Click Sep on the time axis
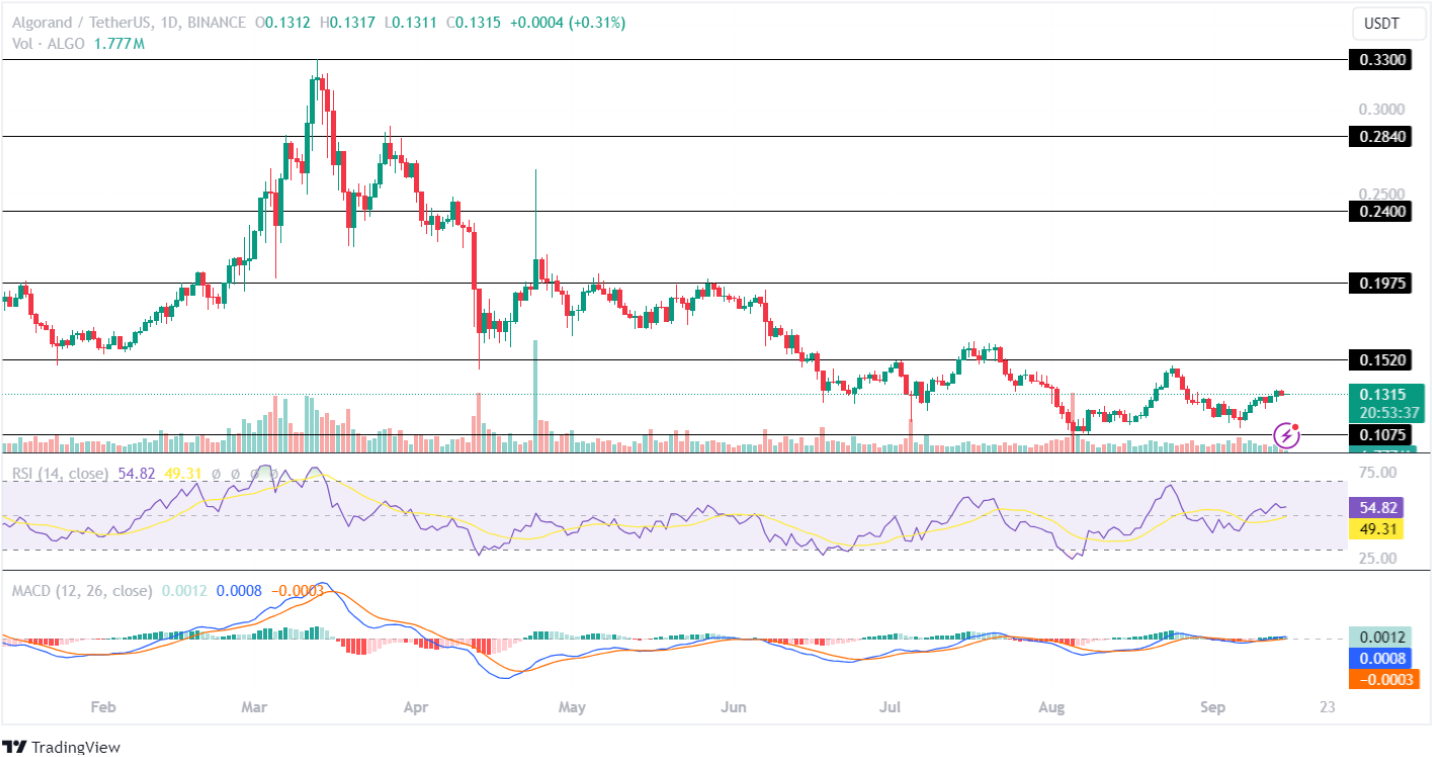1432x757 pixels. click(1211, 707)
